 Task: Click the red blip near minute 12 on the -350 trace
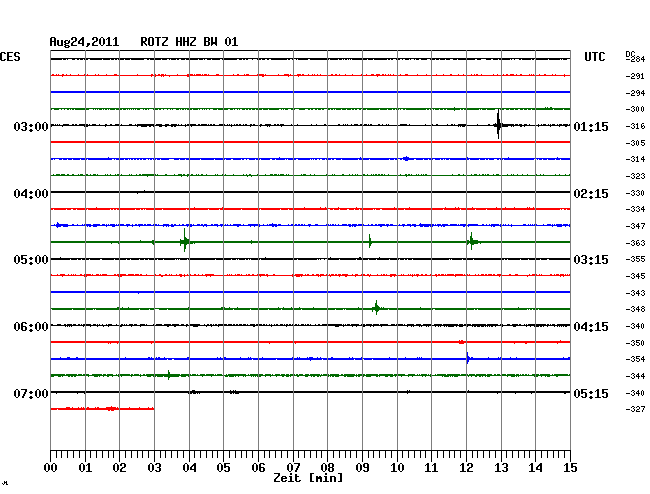click(x=462, y=342)
